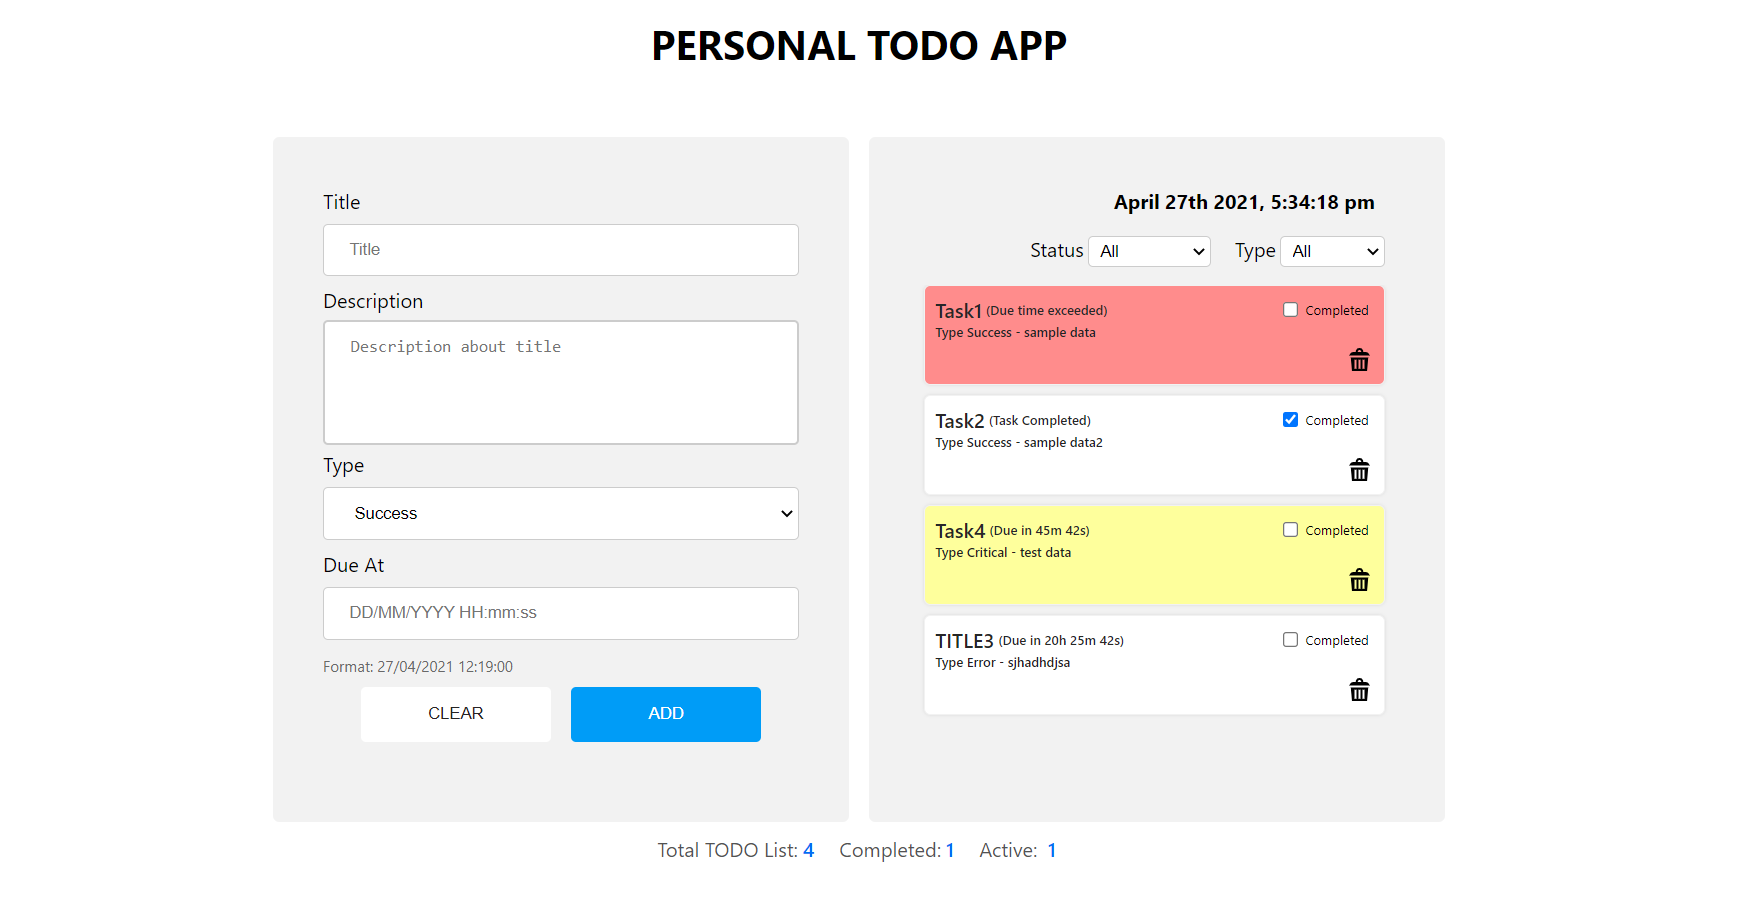Image resolution: width=1743 pixels, height=897 pixels.
Task: Enable Completed on TITLE3
Action: tap(1290, 639)
